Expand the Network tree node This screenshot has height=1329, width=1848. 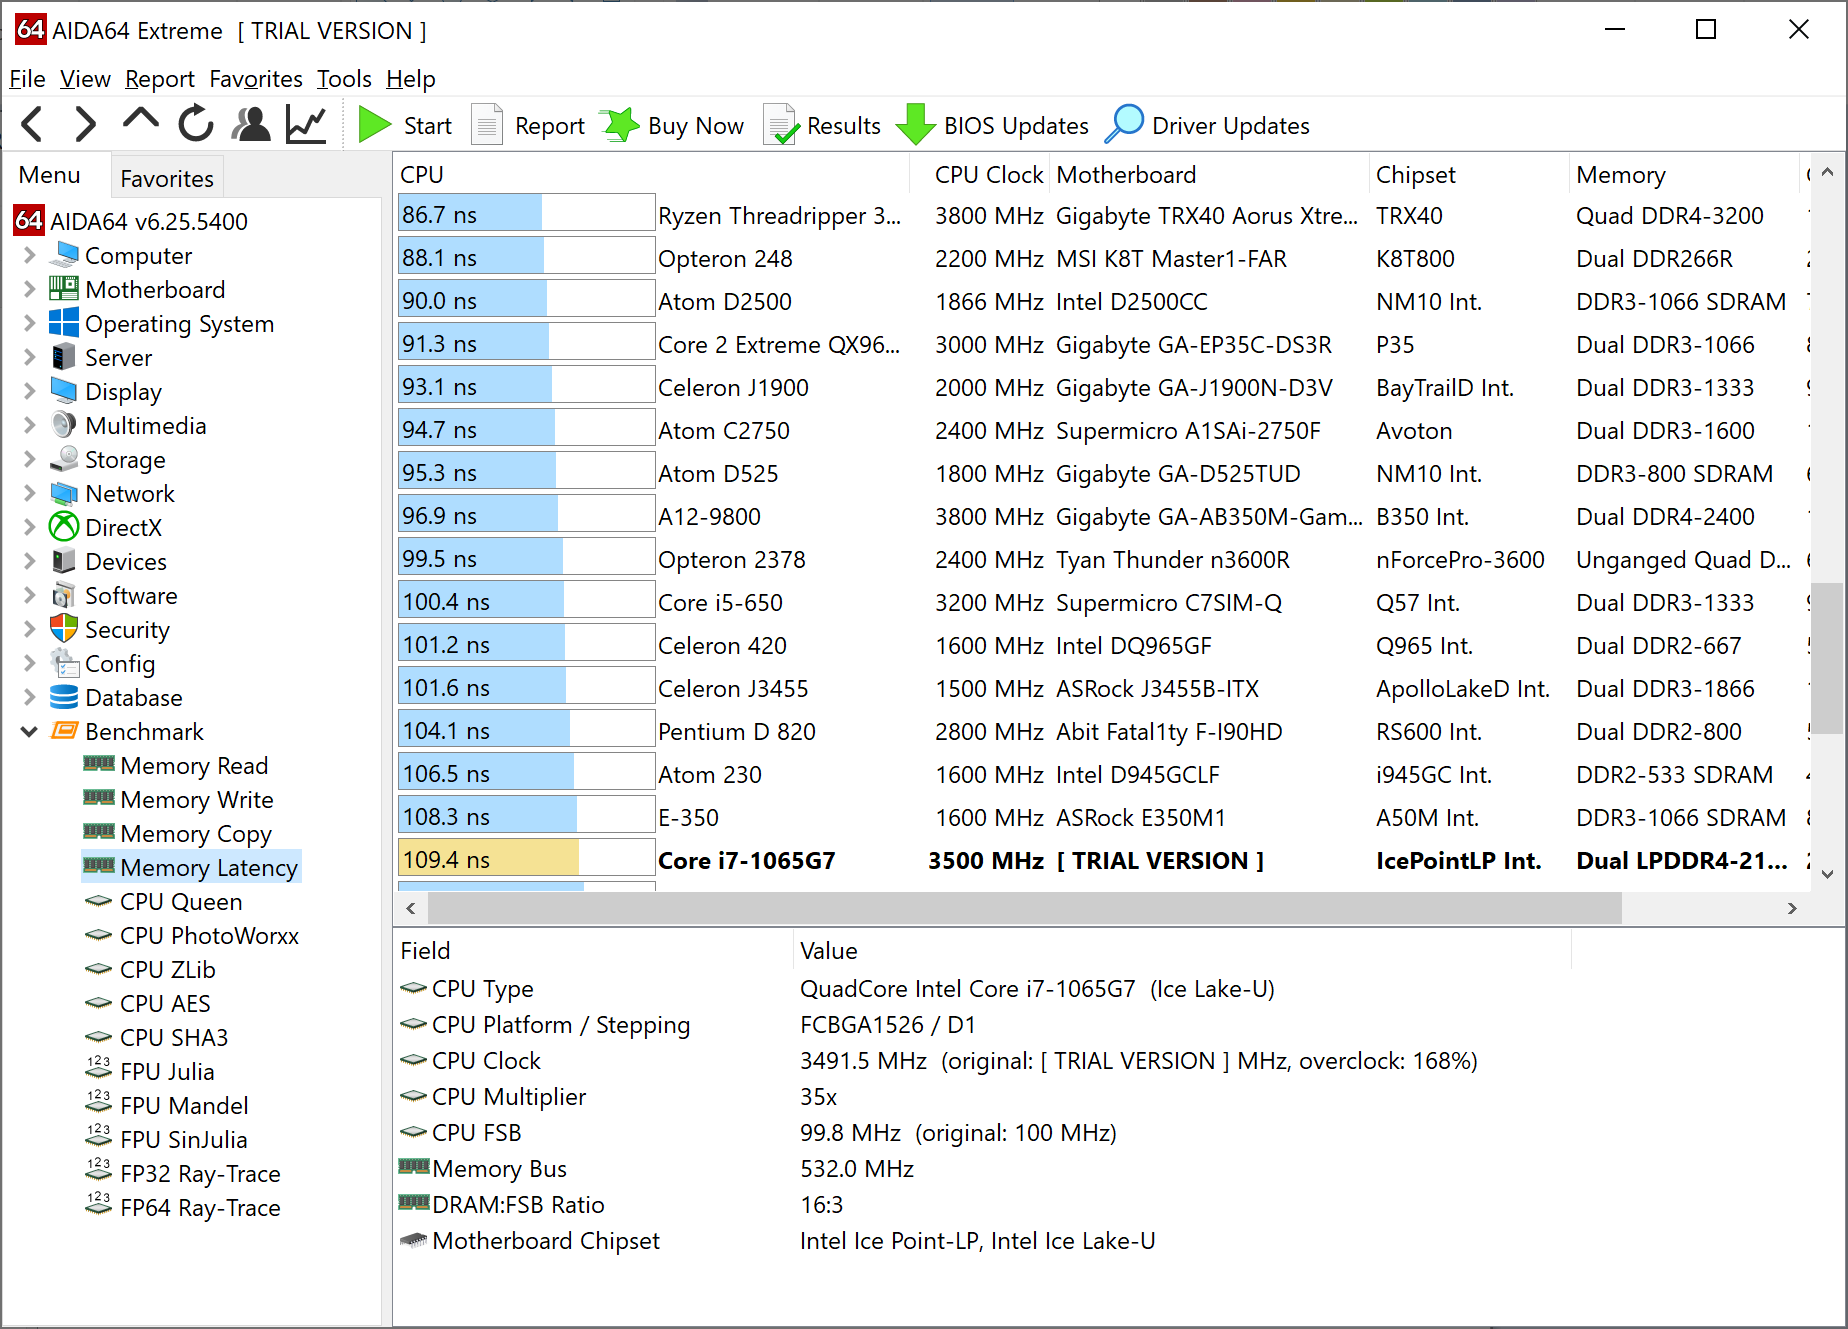point(29,494)
